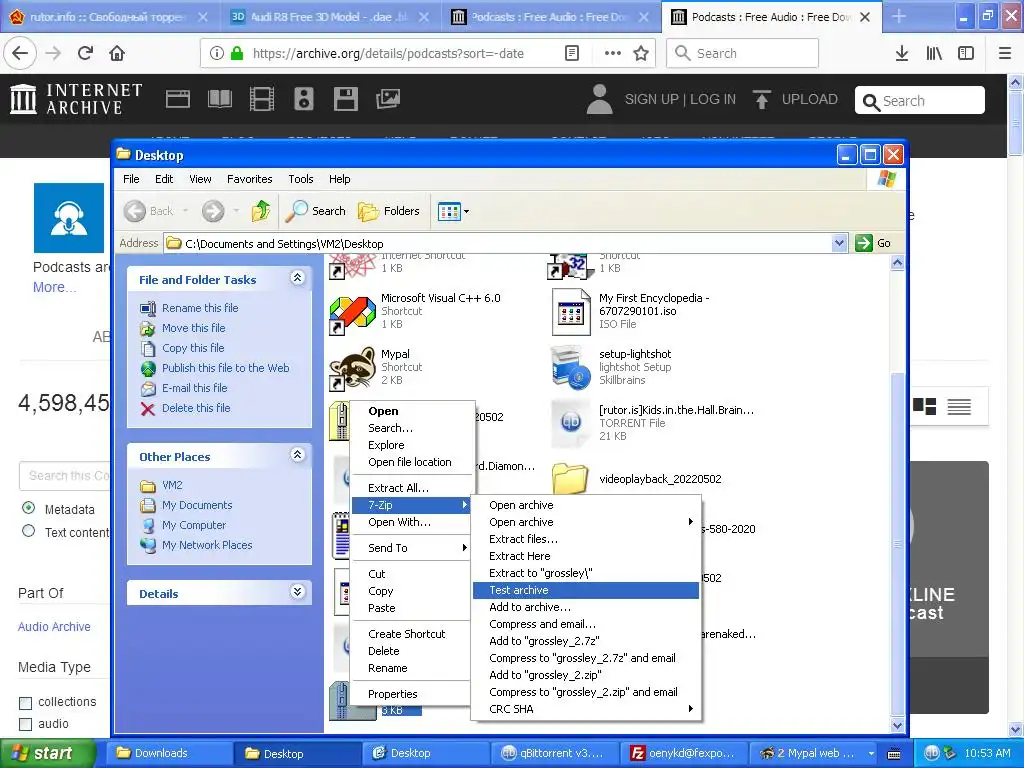Select the setup-lightshot installer icon

click(570, 366)
